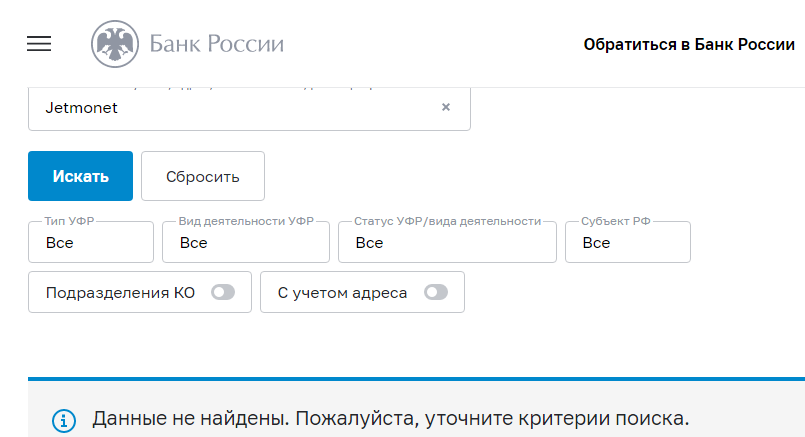
Task: Toggle the Подразделения КО switch
Action: [223, 292]
